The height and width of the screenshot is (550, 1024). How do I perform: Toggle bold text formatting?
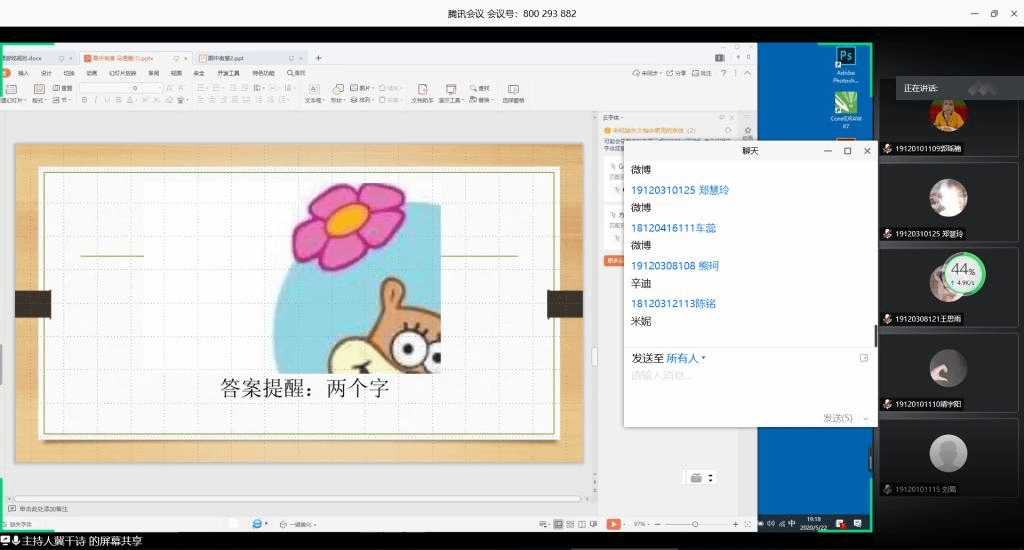point(84,100)
